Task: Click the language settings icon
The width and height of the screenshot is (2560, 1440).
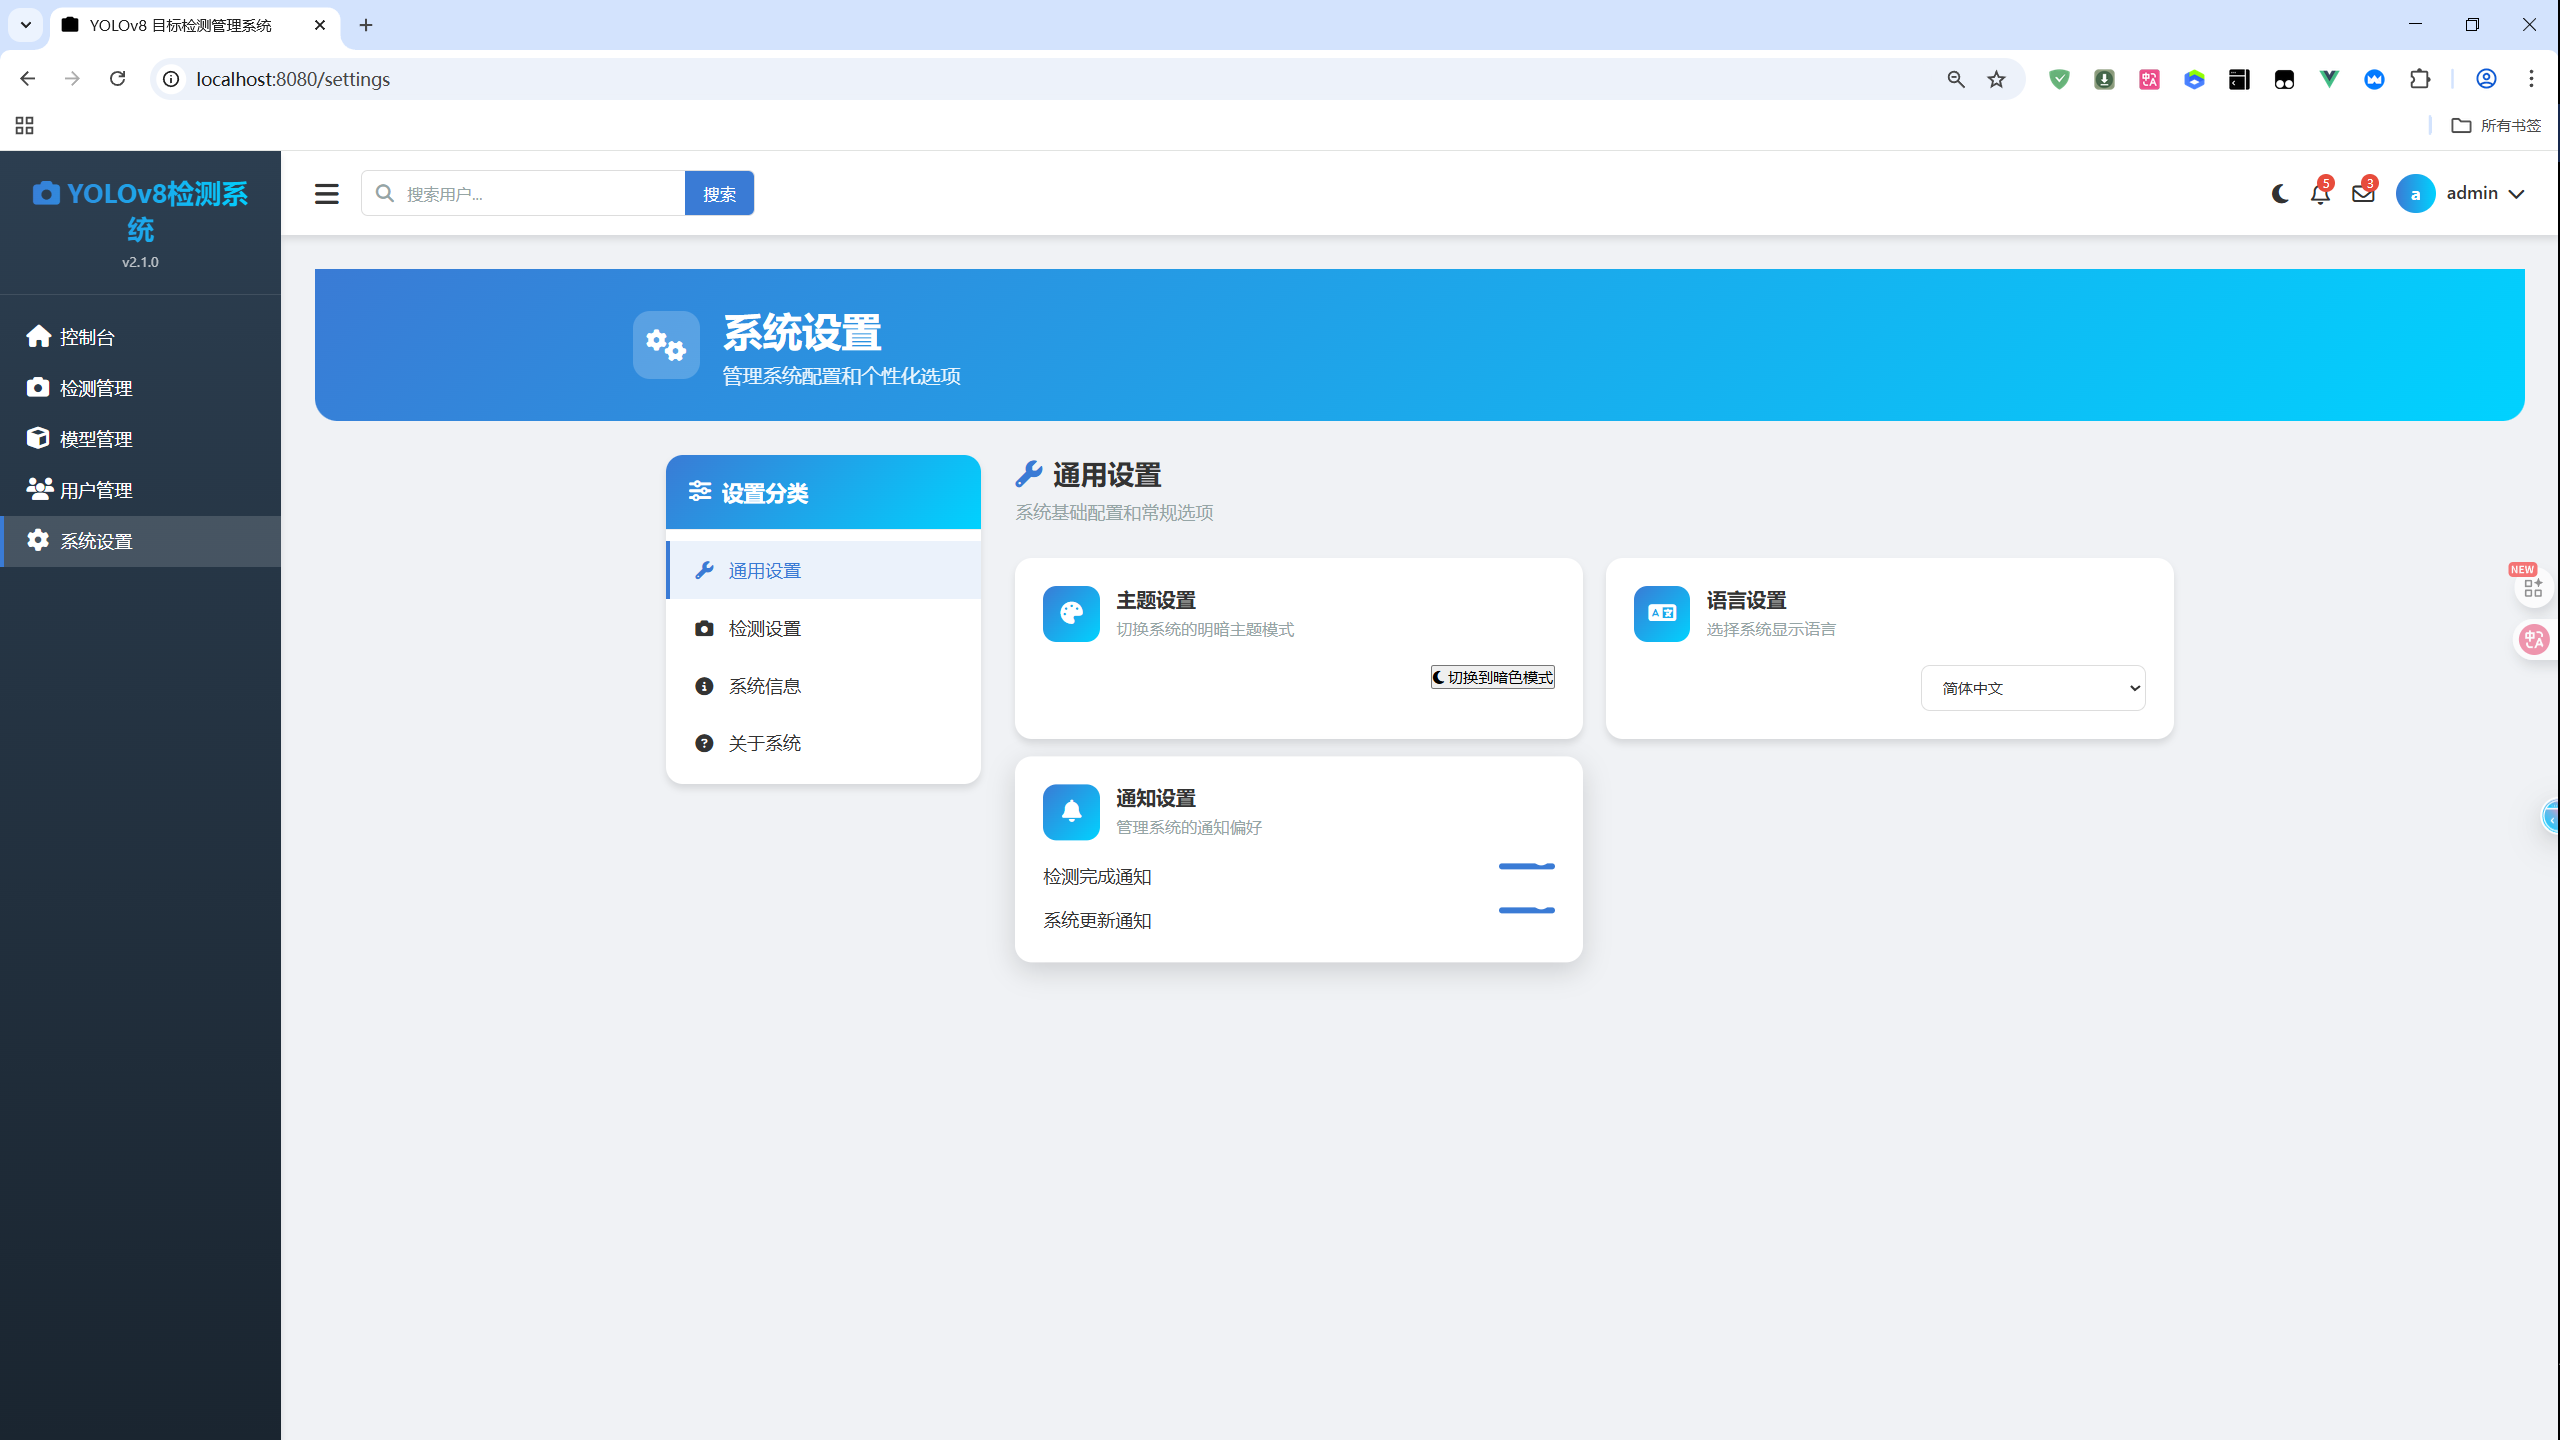Action: tap(1661, 613)
